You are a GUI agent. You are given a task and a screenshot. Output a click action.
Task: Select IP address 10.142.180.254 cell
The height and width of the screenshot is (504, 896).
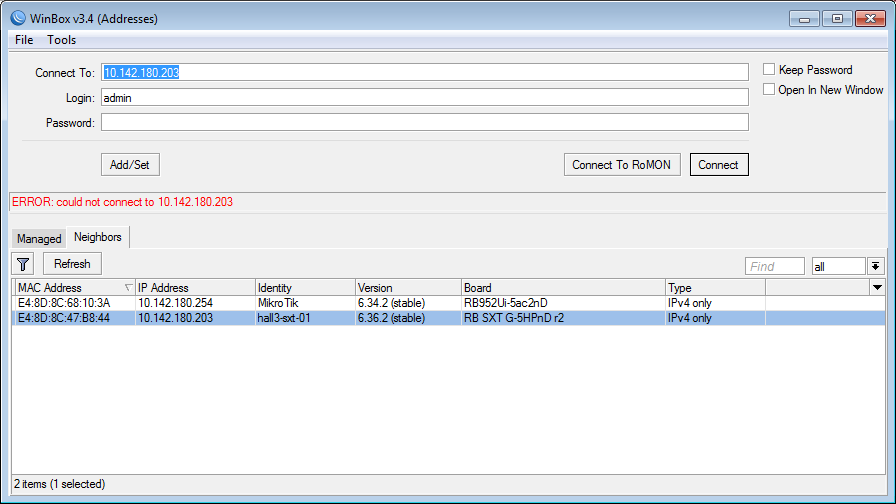[x=175, y=303]
